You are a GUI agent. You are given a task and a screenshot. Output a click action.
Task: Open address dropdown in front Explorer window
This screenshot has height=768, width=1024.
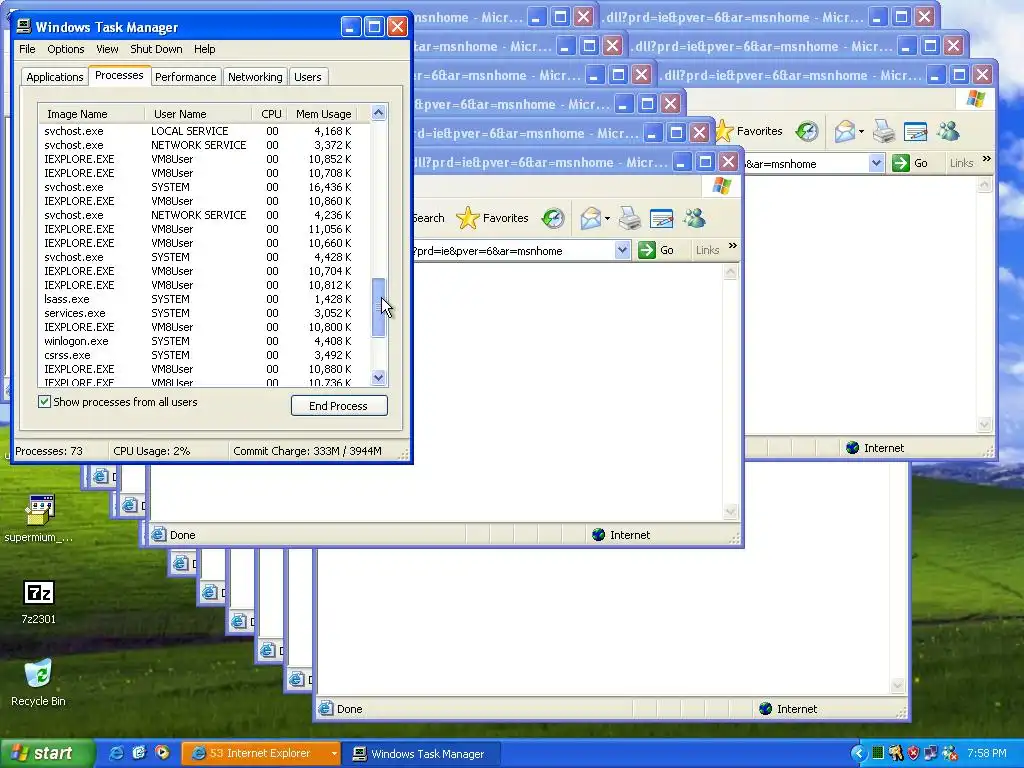coord(622,250)
